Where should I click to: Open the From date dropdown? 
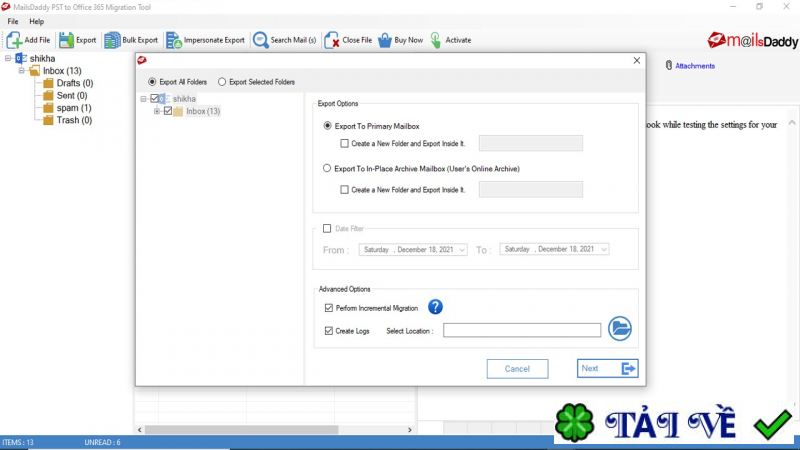tap(462, 249)
